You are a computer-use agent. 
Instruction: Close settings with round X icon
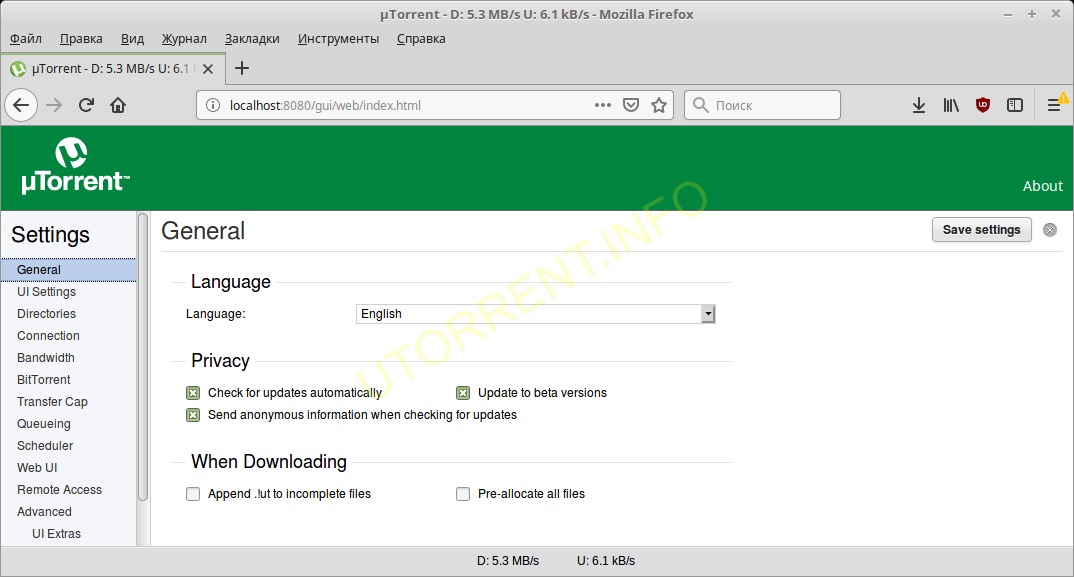(x=1049, y=230)
